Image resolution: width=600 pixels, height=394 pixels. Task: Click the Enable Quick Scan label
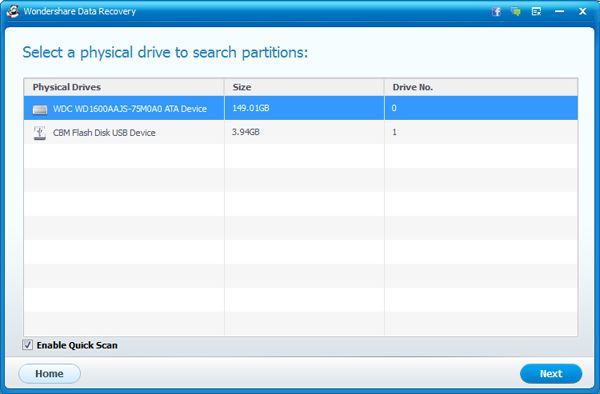pos(77,345)
